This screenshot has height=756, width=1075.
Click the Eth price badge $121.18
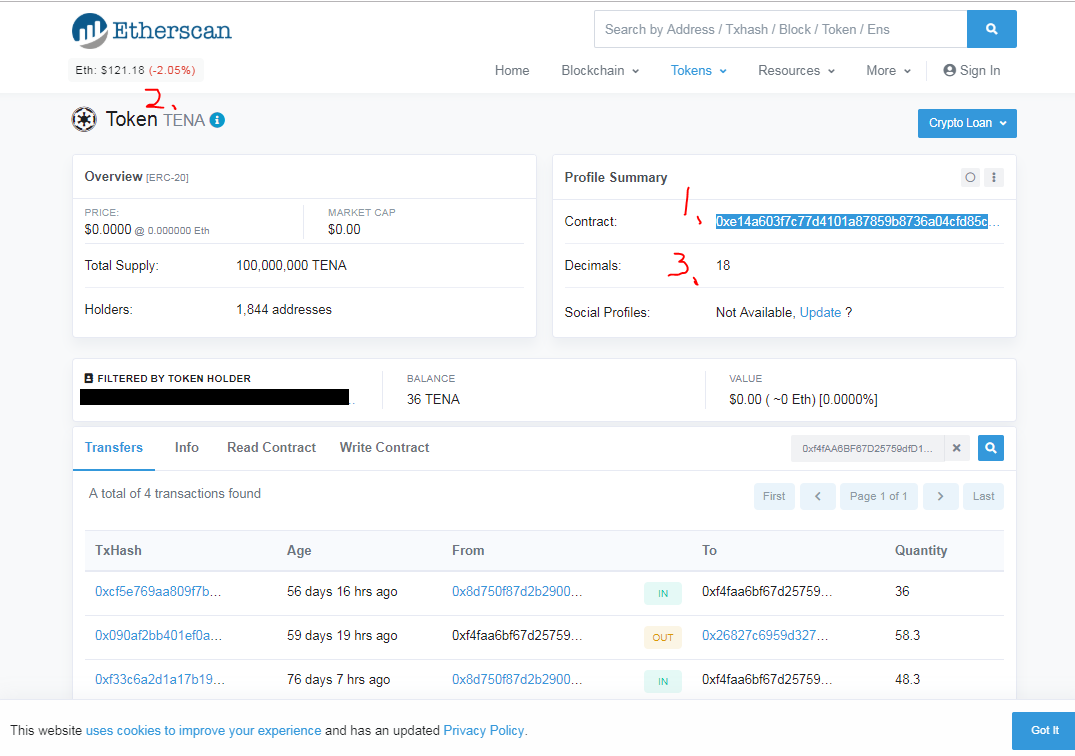click(135, 70)
